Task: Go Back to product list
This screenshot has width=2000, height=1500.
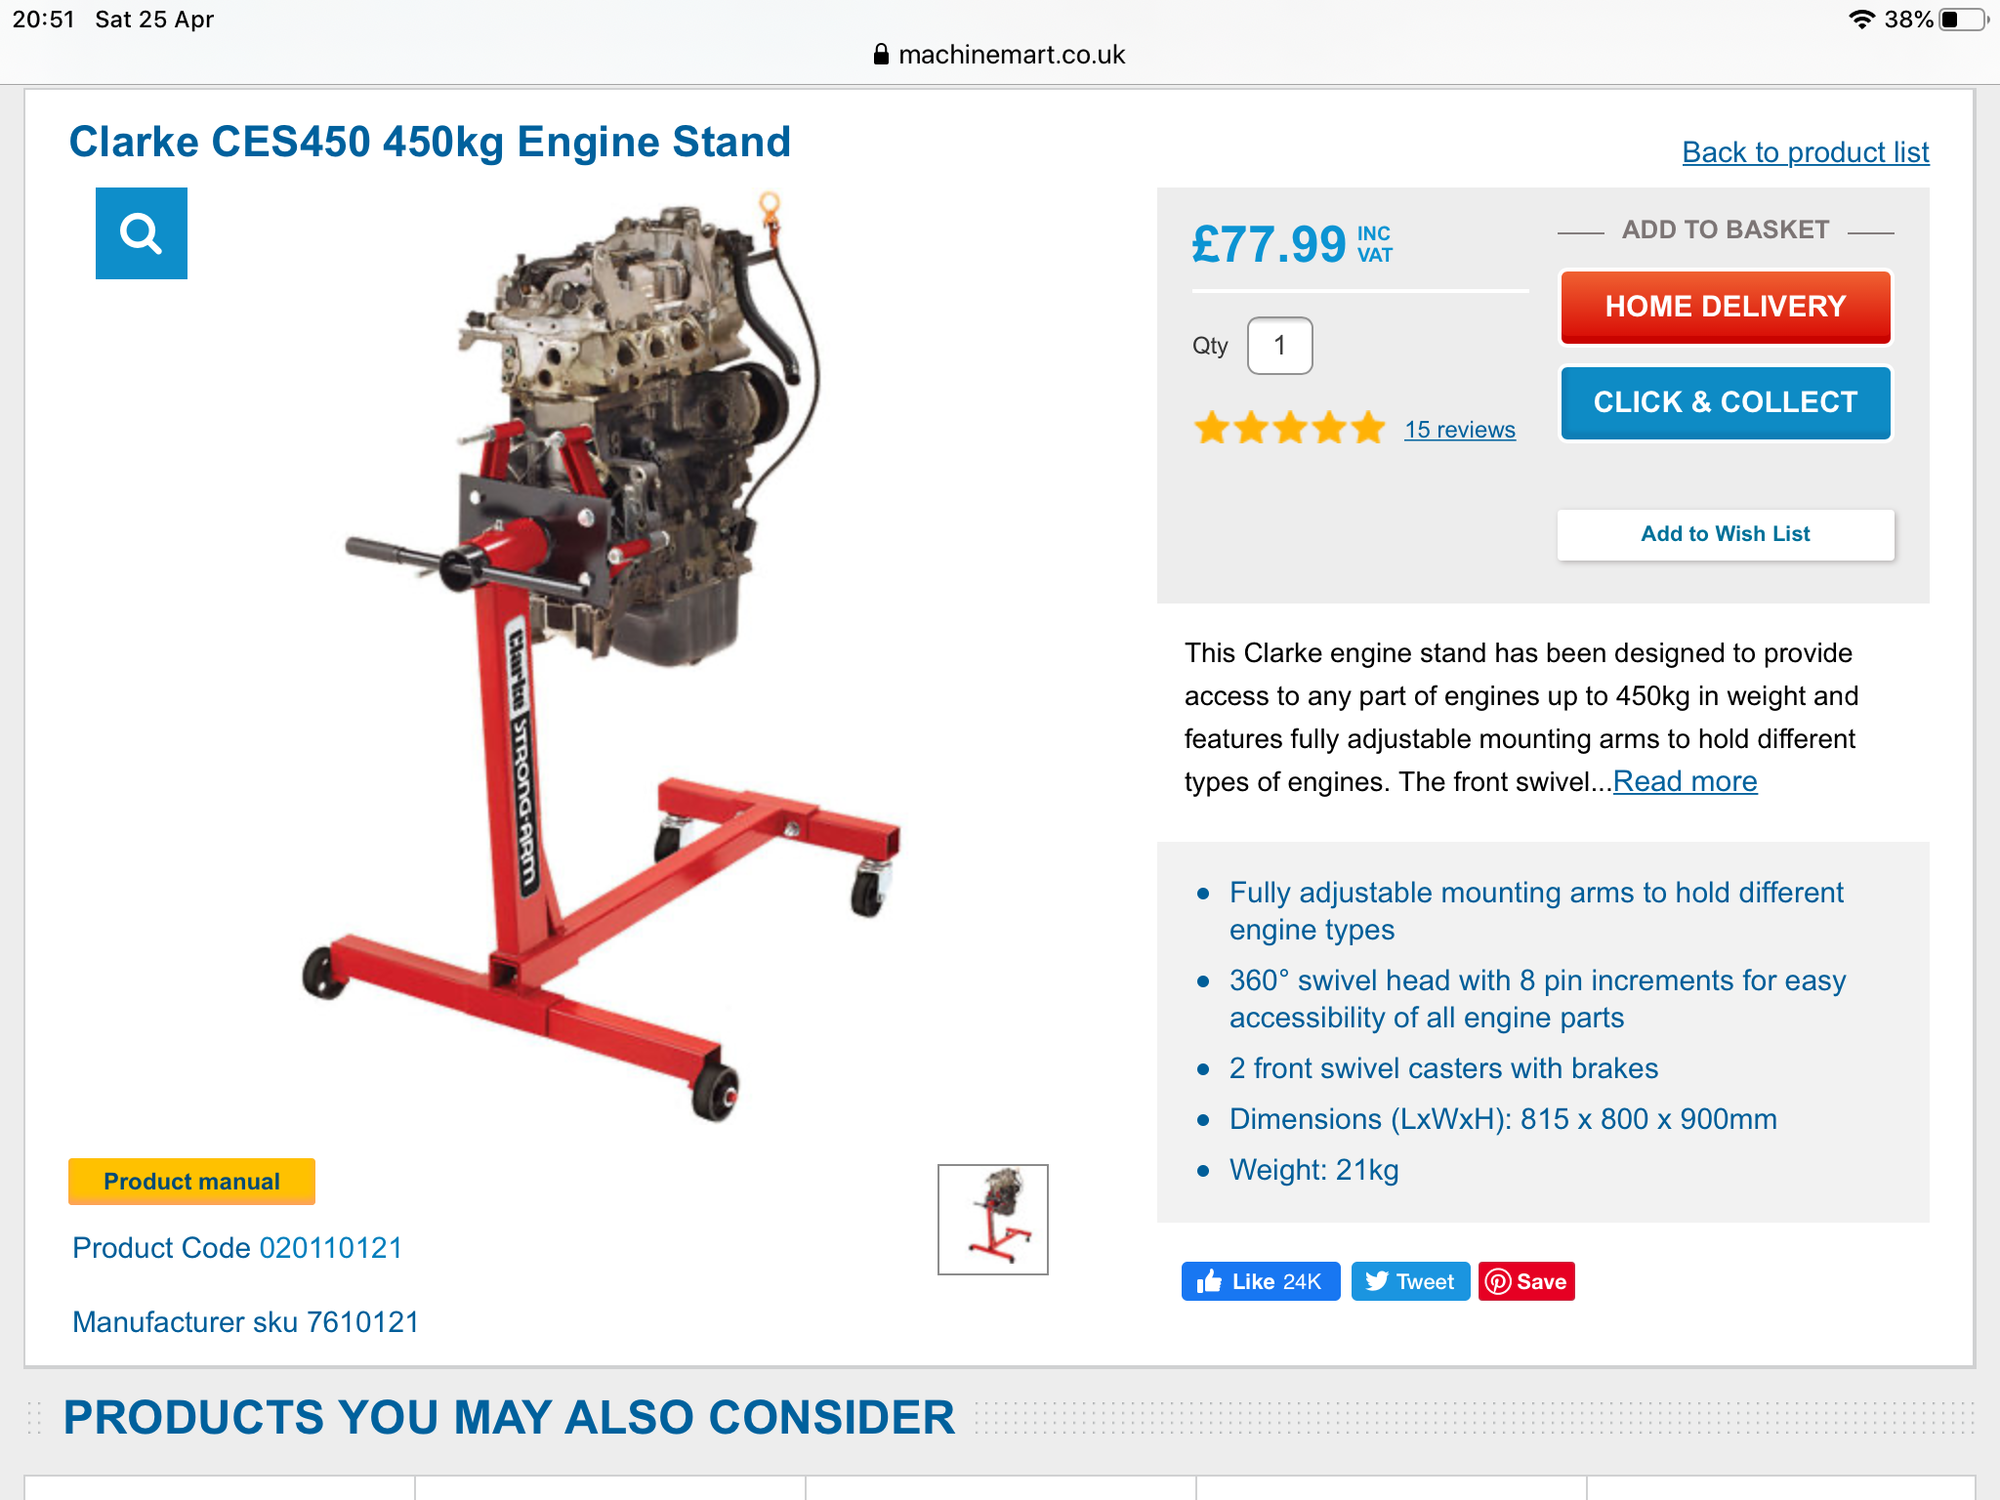Action: [x=1805, y=152]
